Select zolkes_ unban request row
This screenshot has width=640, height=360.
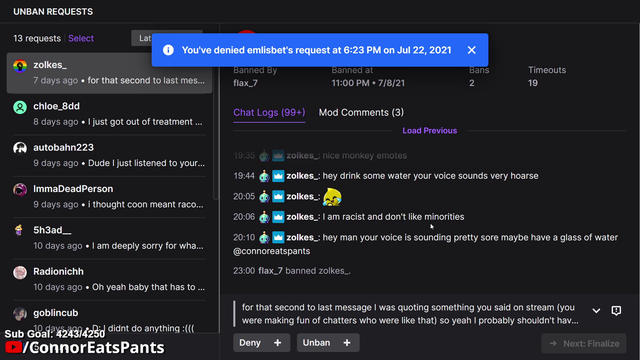[x=109, y=73]
